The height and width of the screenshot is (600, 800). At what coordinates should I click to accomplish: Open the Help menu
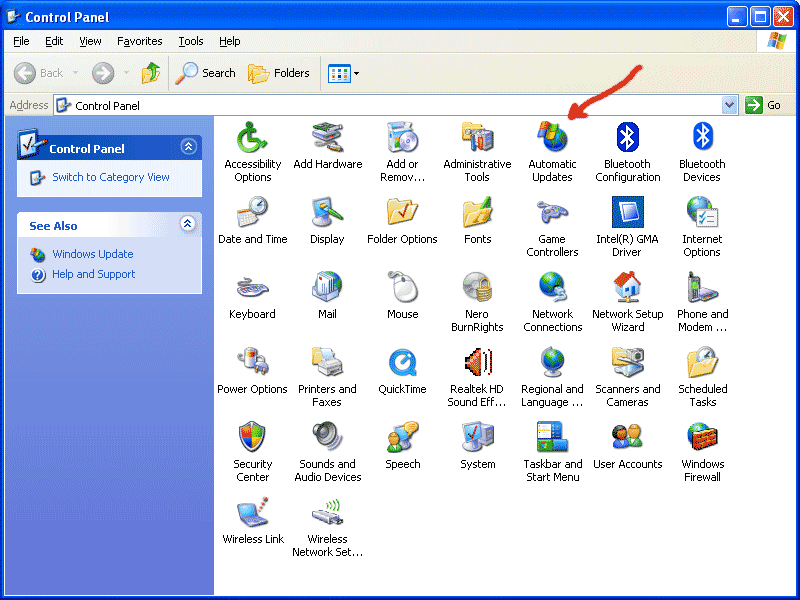pos(230,41)
